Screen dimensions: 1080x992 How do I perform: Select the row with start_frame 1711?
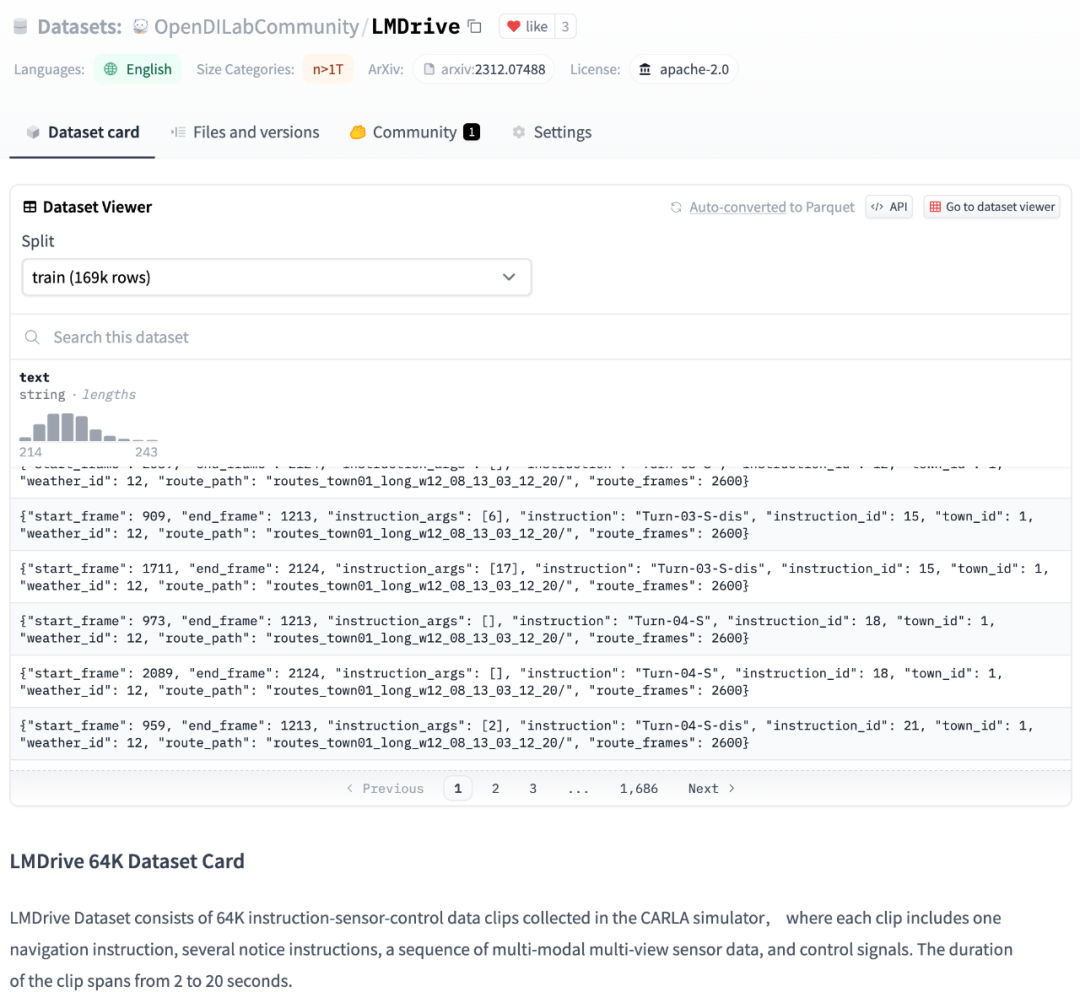pos(541,577)
